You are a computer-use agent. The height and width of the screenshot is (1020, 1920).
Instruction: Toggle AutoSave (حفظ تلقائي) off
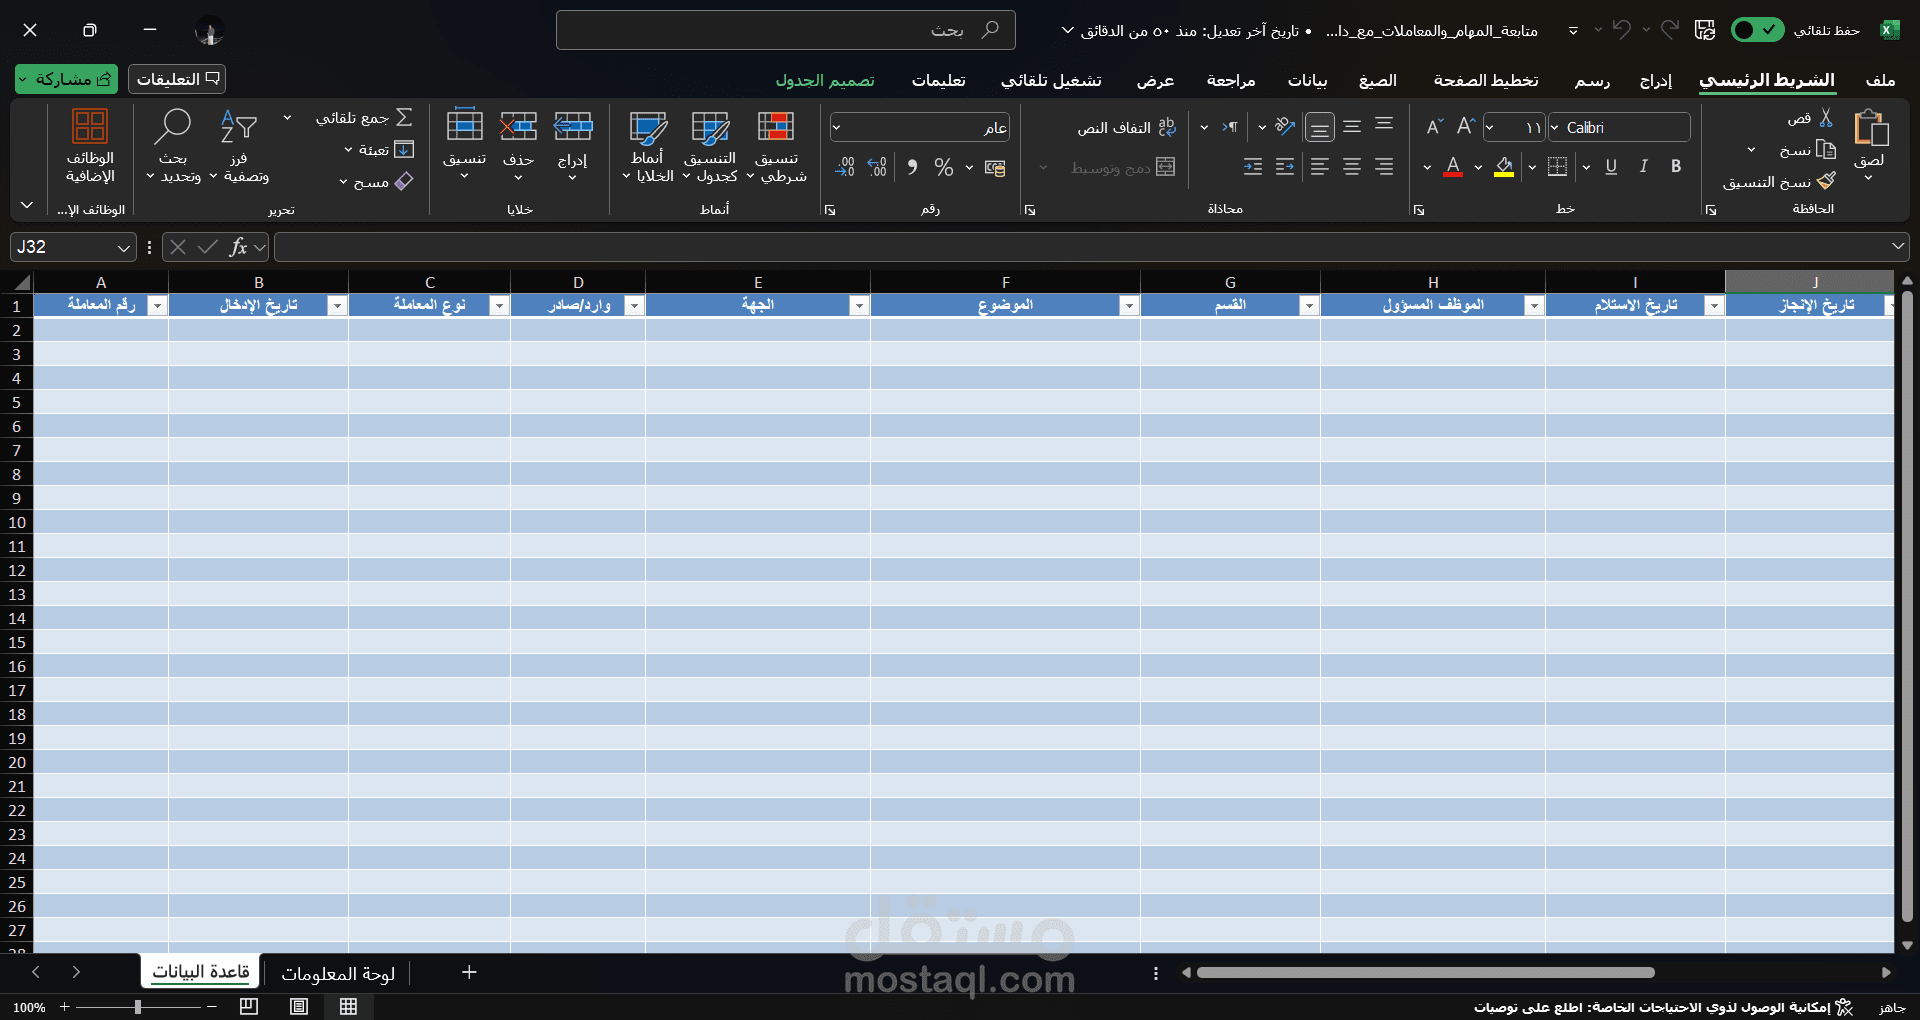tap(1757, 29)
